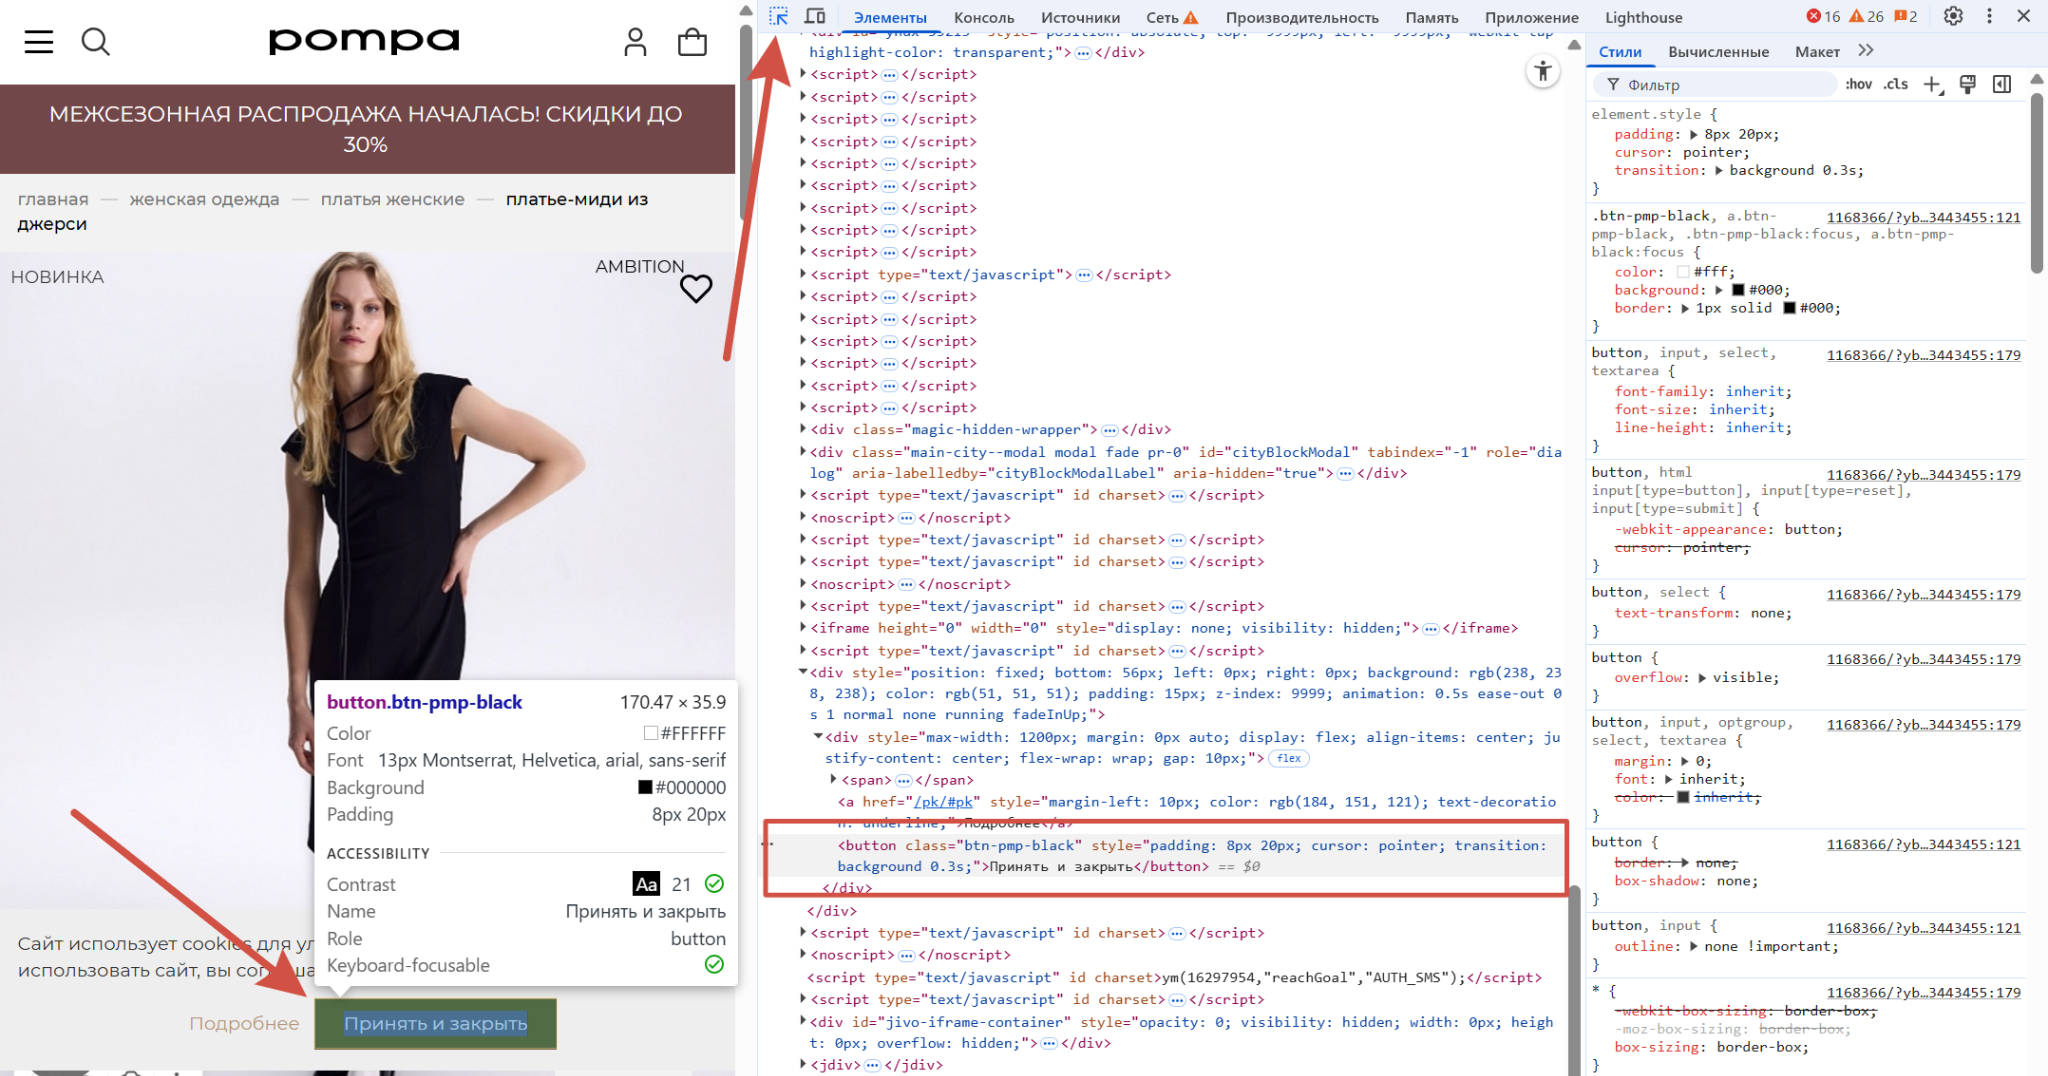This screenshot has width=2048, height=1076.
Task: Show more Styles sidebar tabs chevron
Action: coord(1866,51)
